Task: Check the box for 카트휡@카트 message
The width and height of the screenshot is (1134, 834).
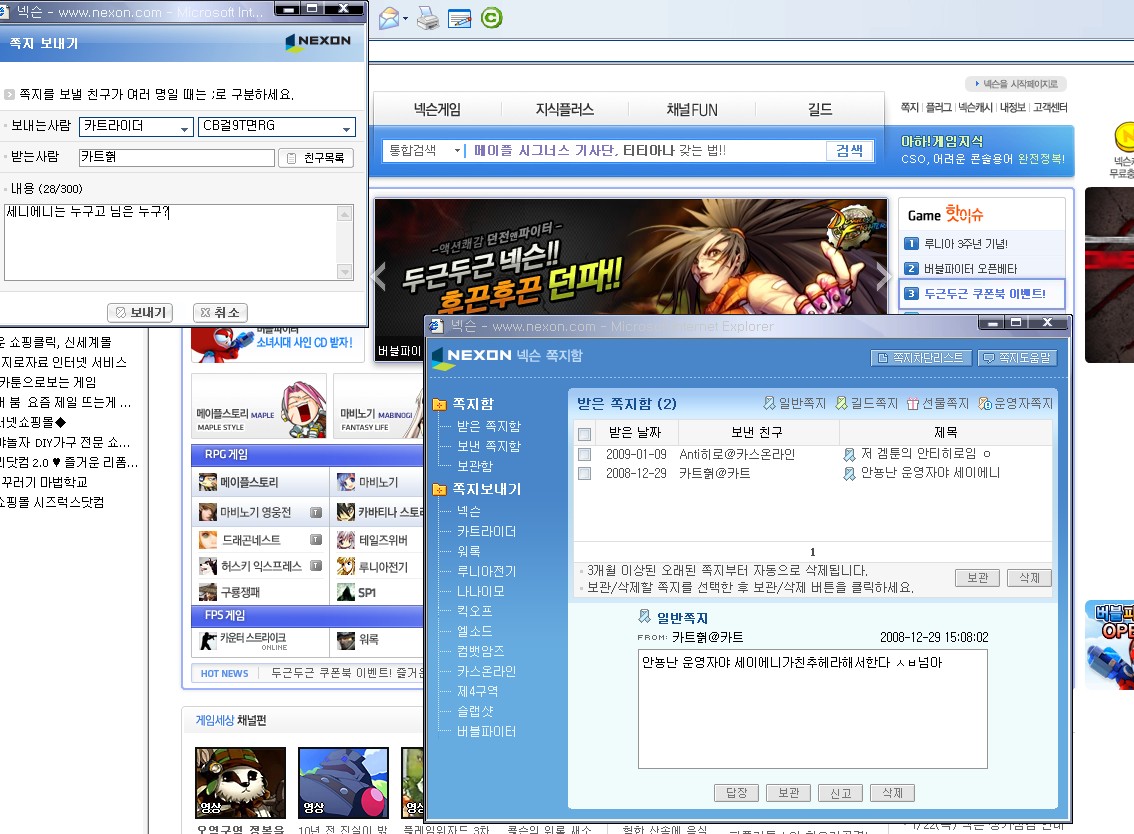Action: (x=585, y=474)
